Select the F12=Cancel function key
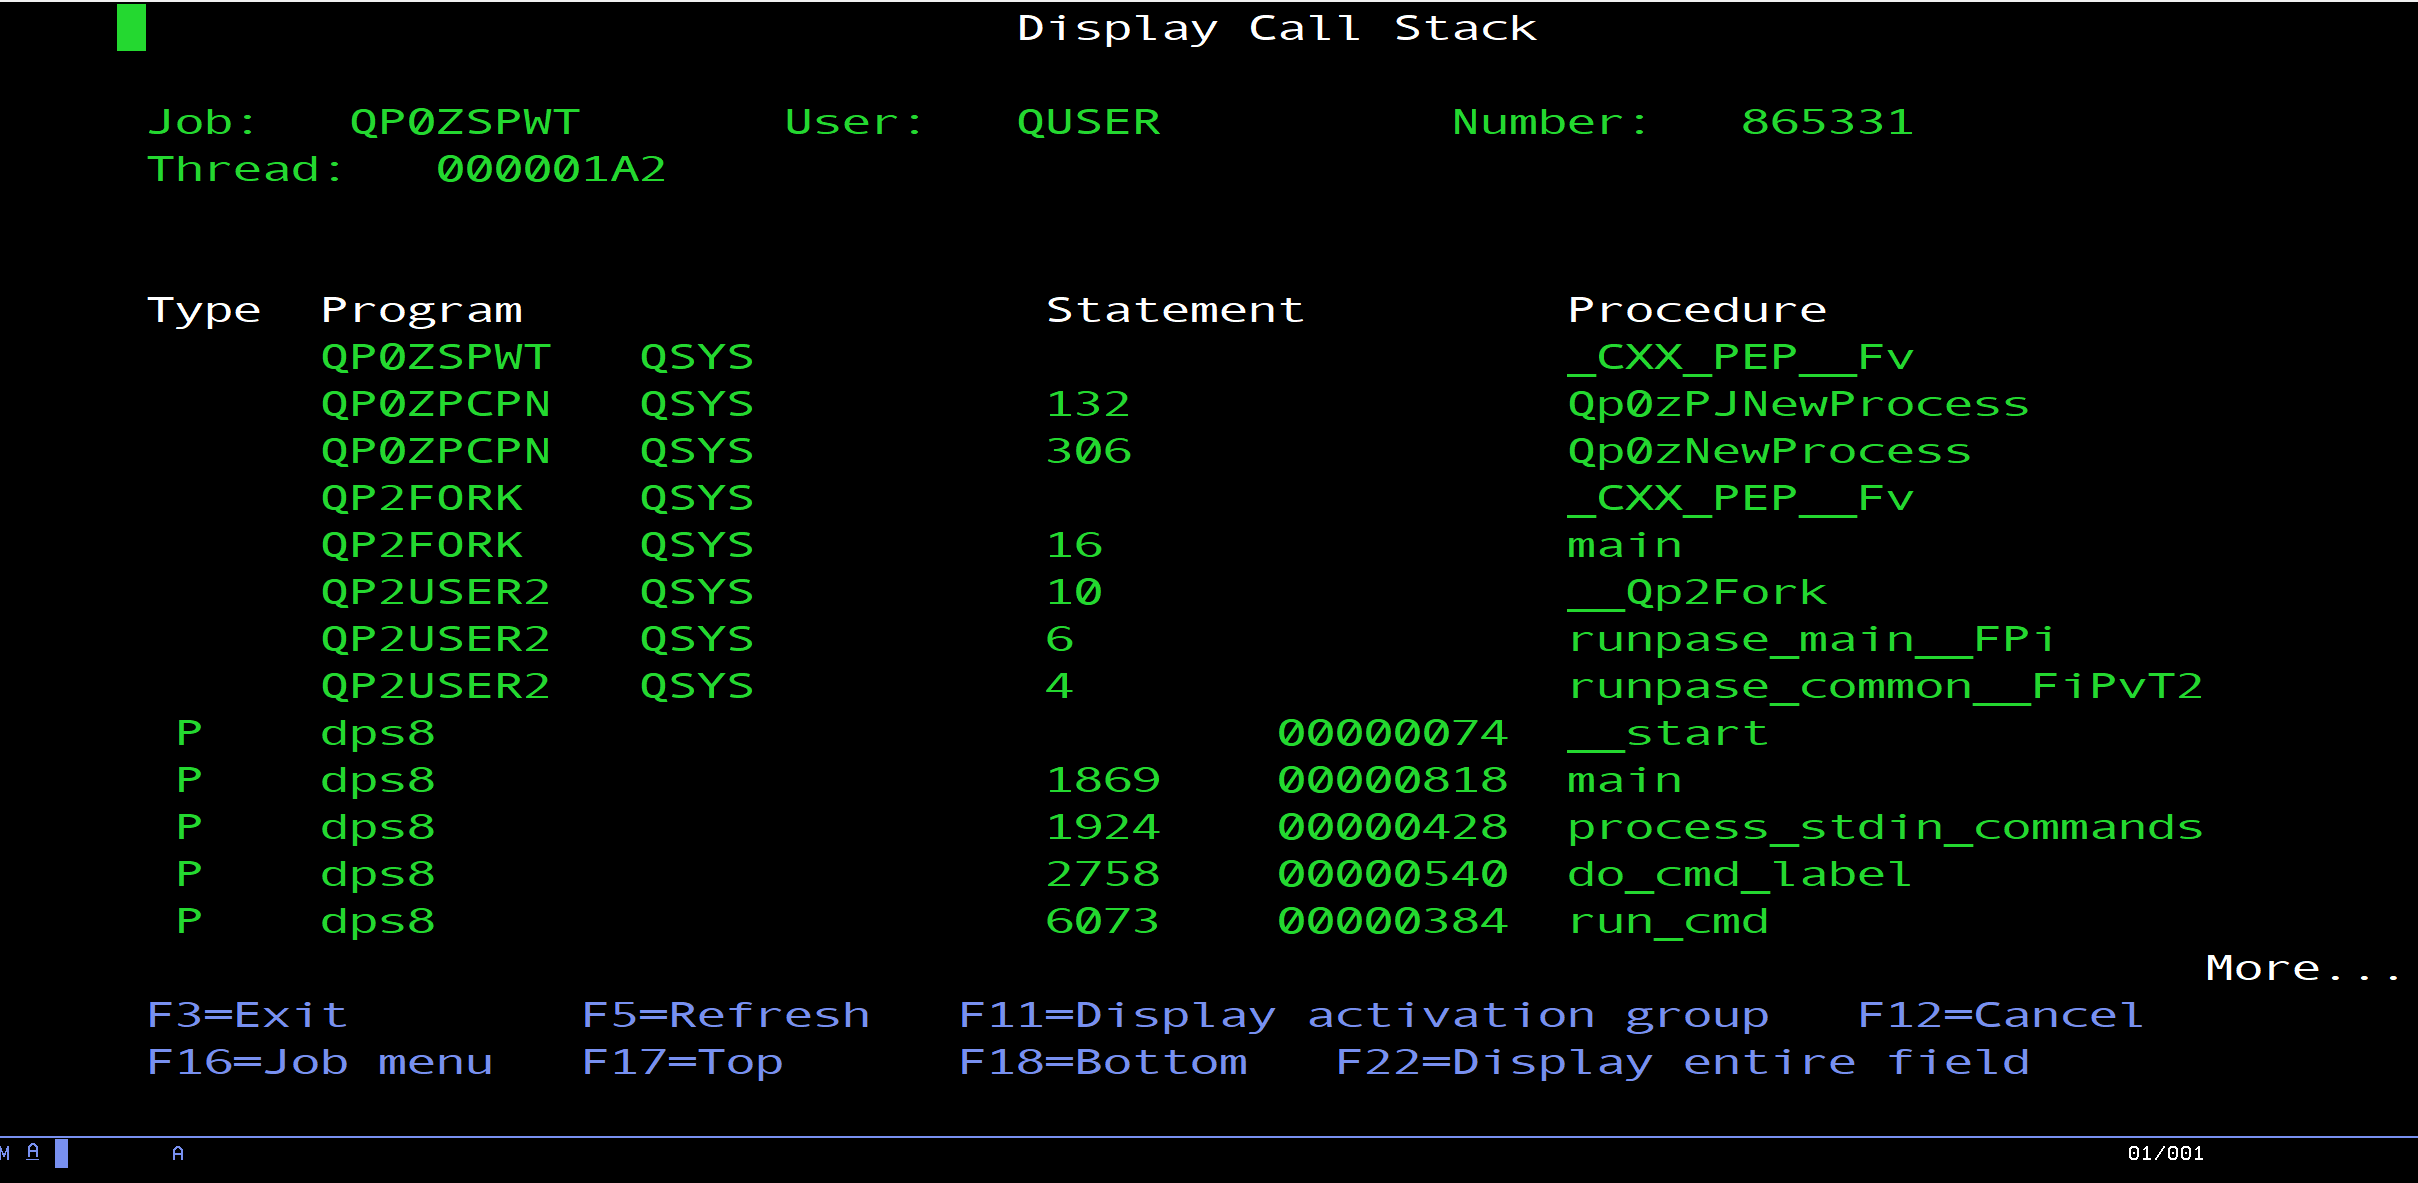The width and height of the screenshot is (2418, 1183). click(2000, 1015)
